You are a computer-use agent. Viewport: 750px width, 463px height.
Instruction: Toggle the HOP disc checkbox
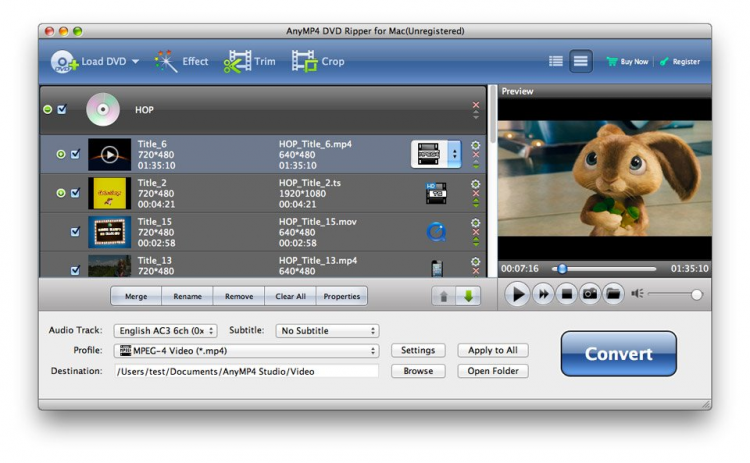[x=62, y=109]
